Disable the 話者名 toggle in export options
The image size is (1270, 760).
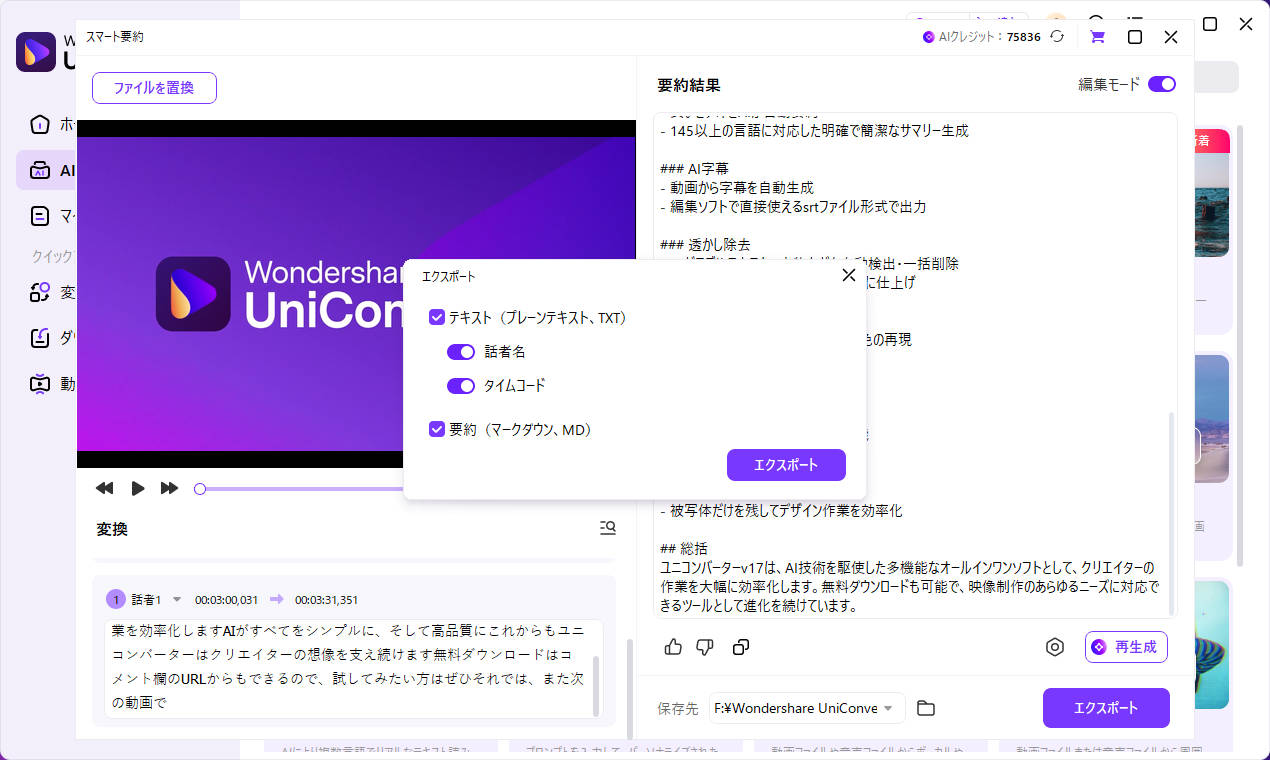click(x=460, y=352)
